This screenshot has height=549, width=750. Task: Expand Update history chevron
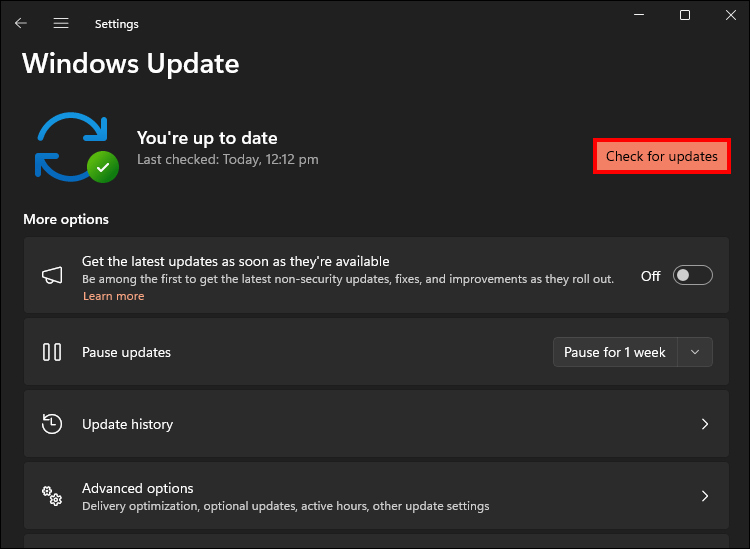705,424
